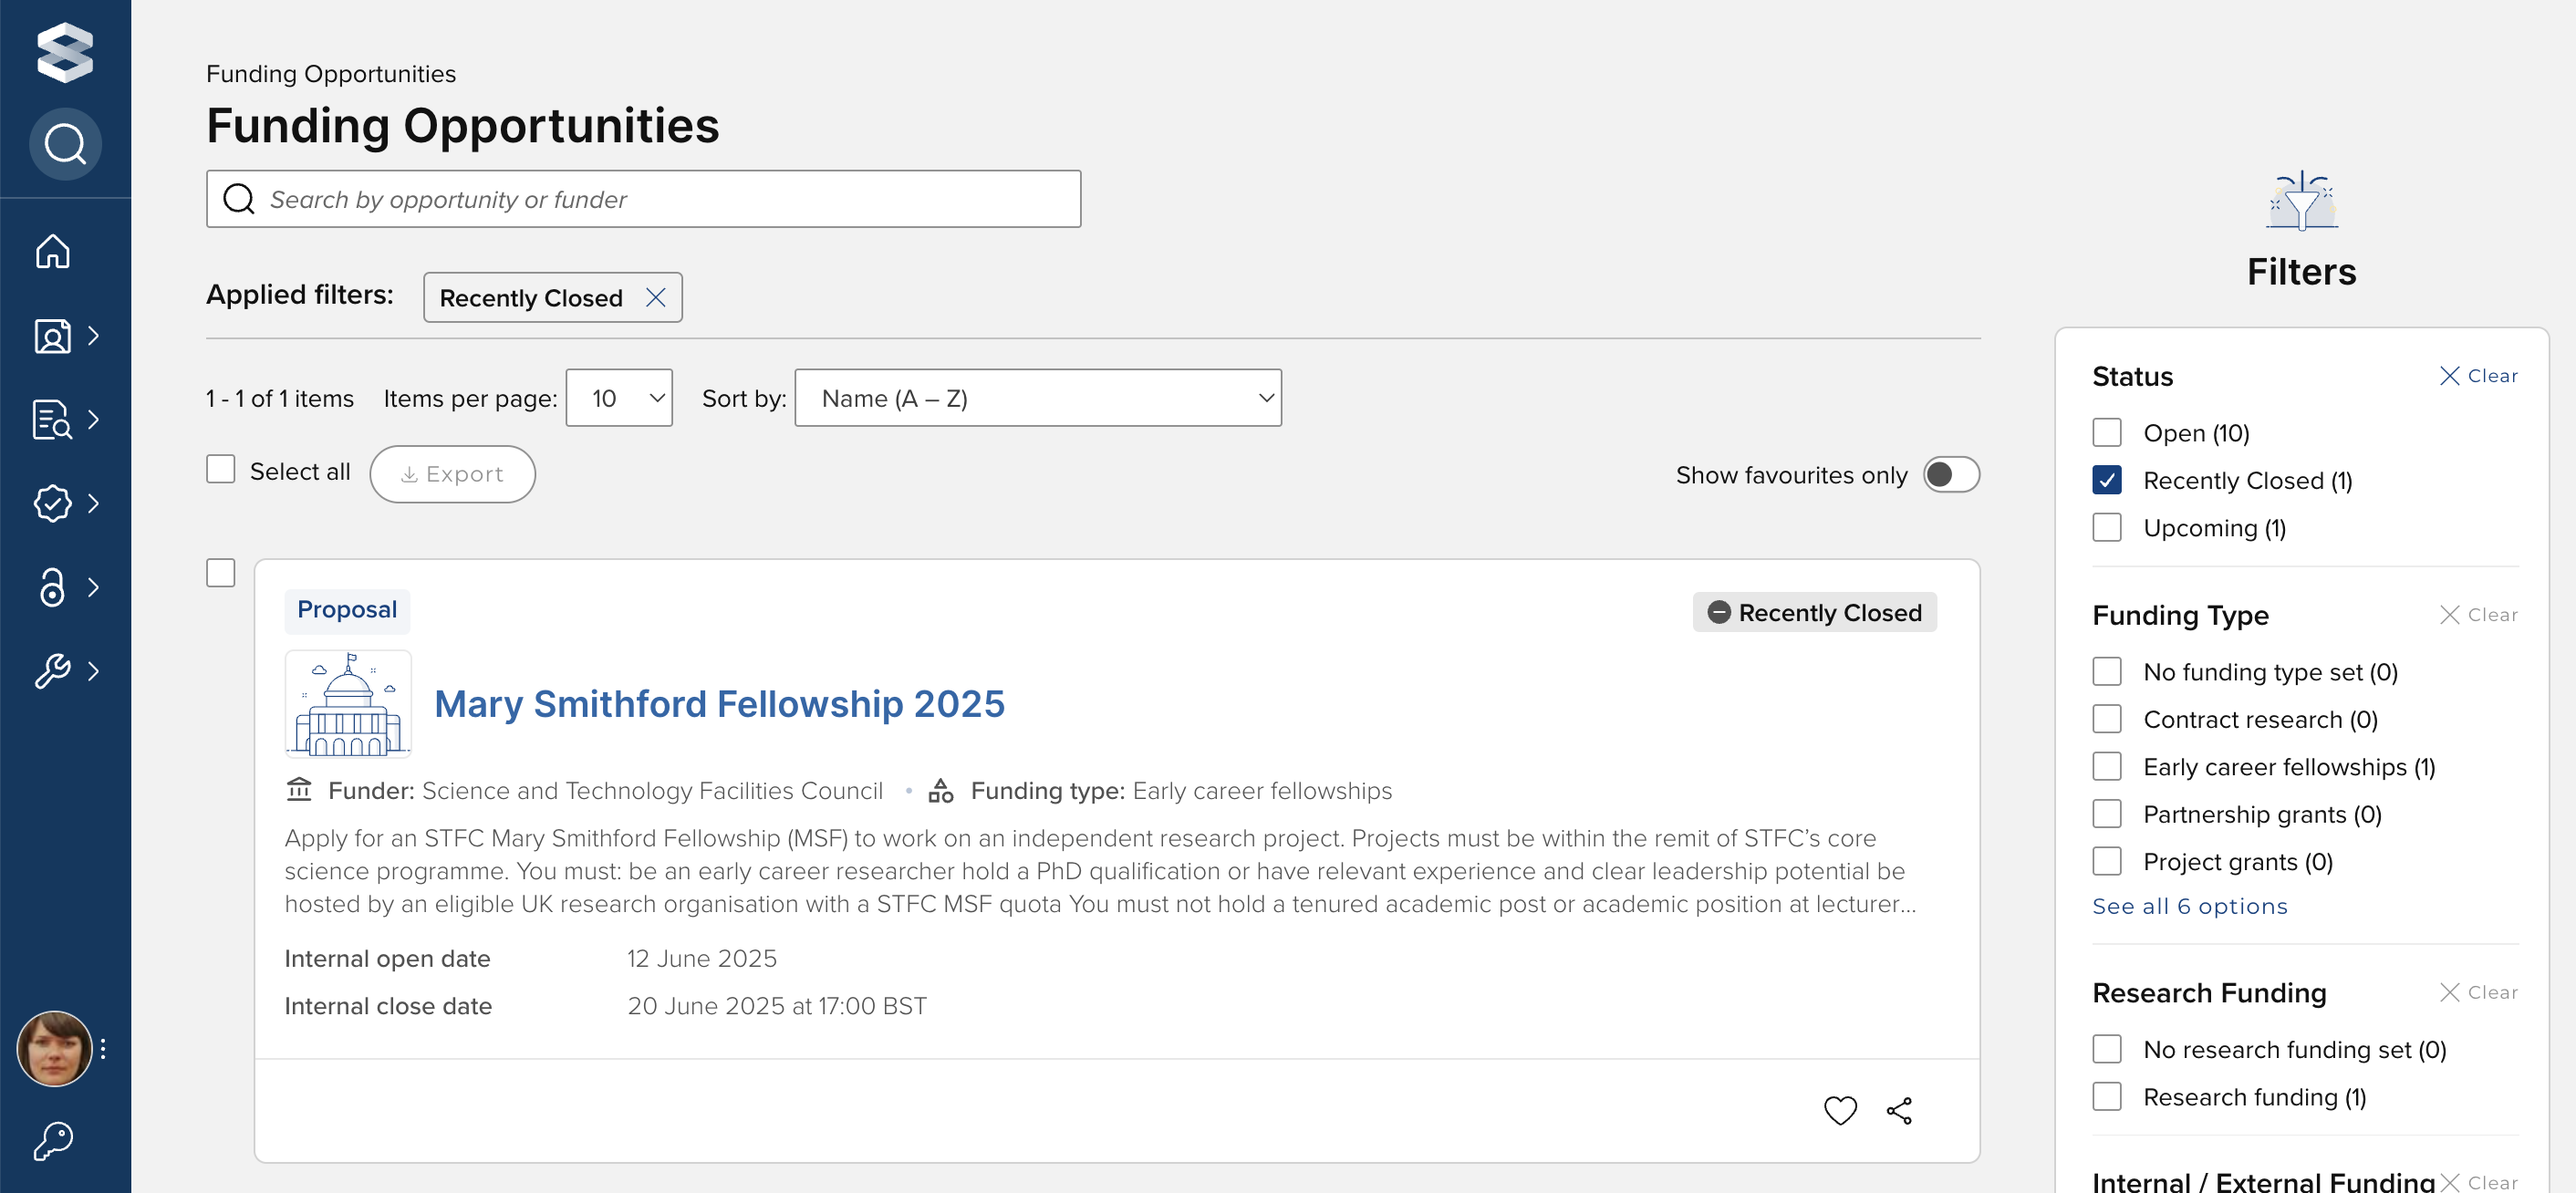Screen dimensions: 2576x1193
Task: Click the key icon at the sidebar bottom
Action: pyautogui.click(x=53, y=1140)
